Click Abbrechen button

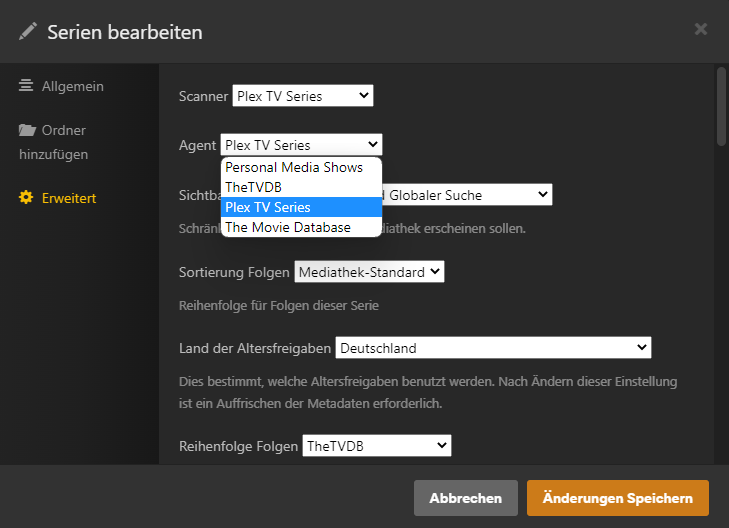466,498
